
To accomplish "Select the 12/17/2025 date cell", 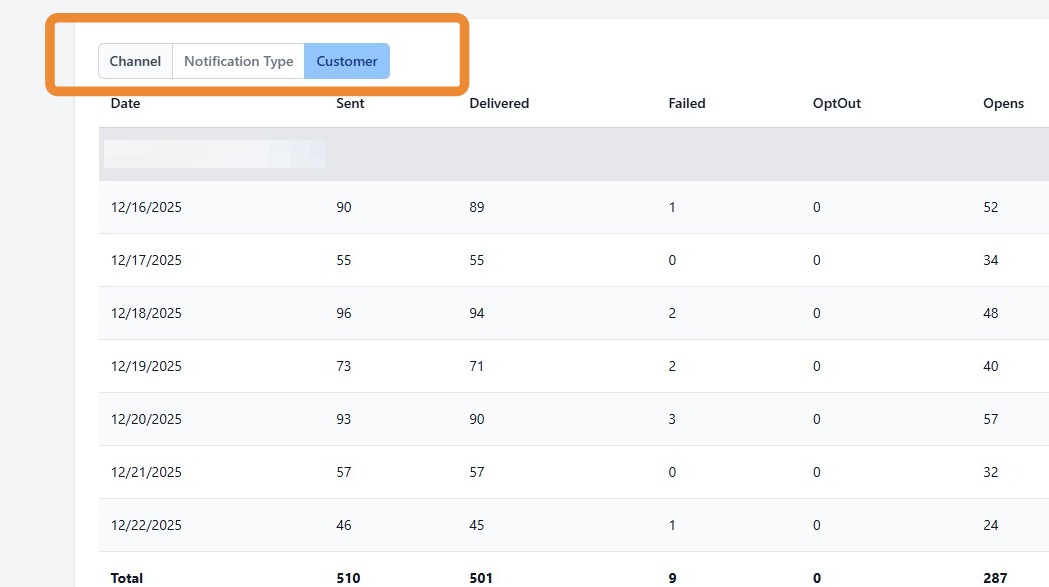I will (x=146, y=260).
